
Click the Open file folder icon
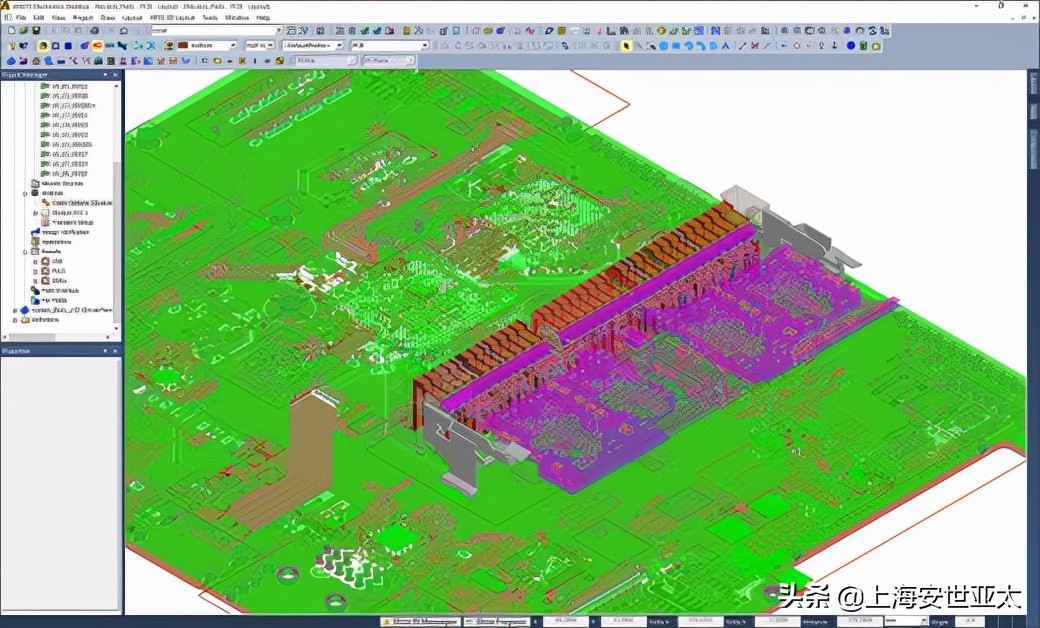(23, 31)
